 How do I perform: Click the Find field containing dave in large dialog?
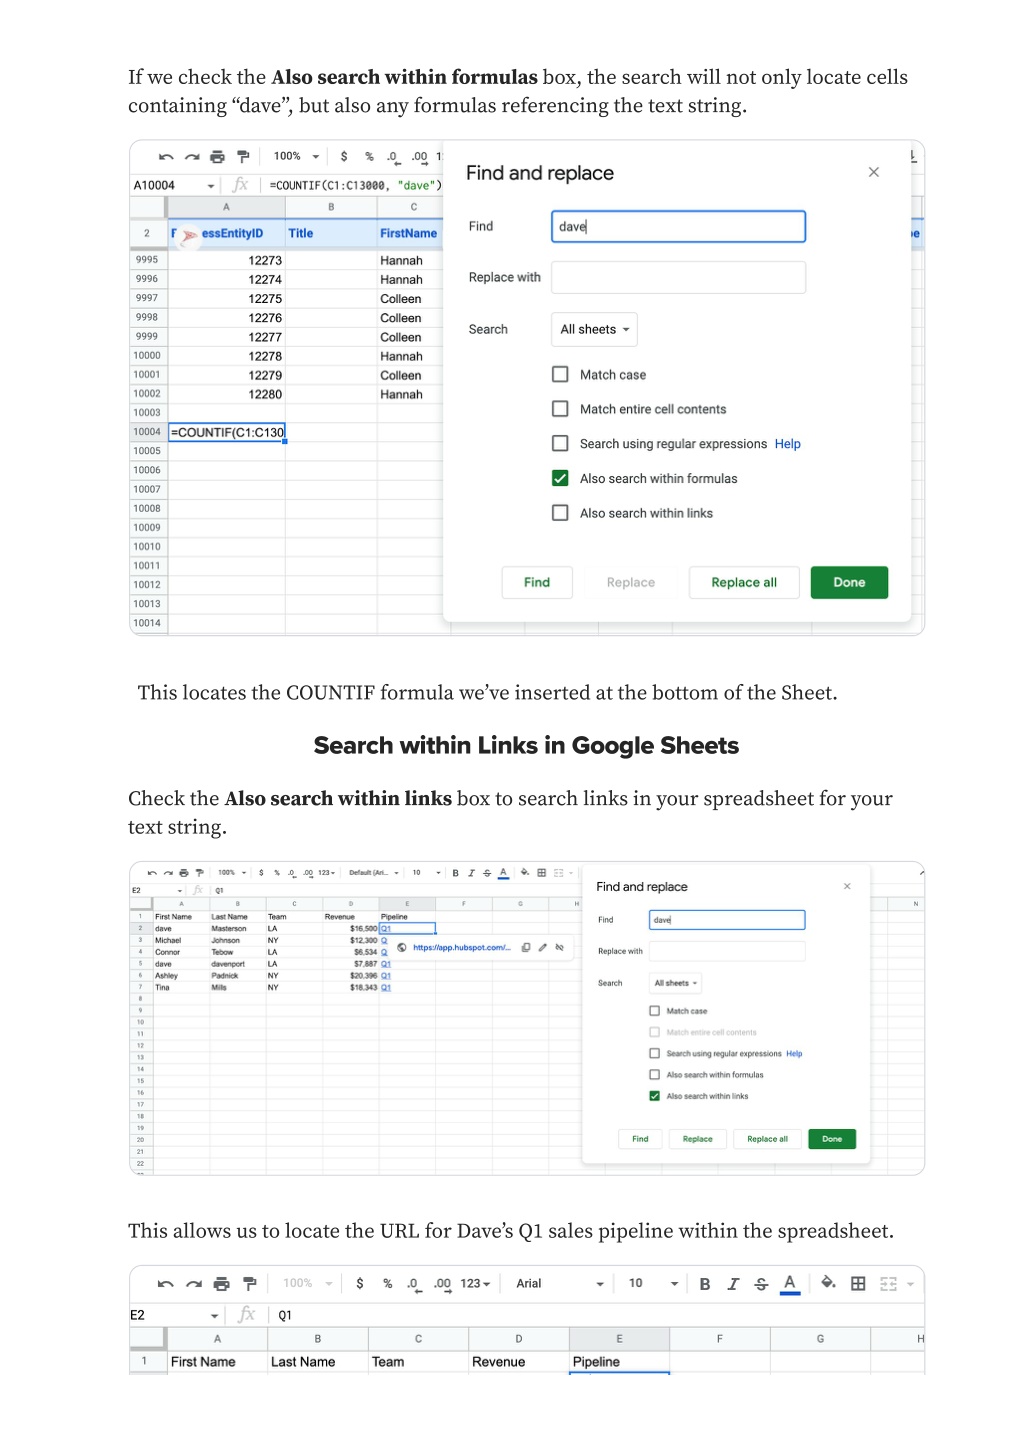(x=678, y=227)
